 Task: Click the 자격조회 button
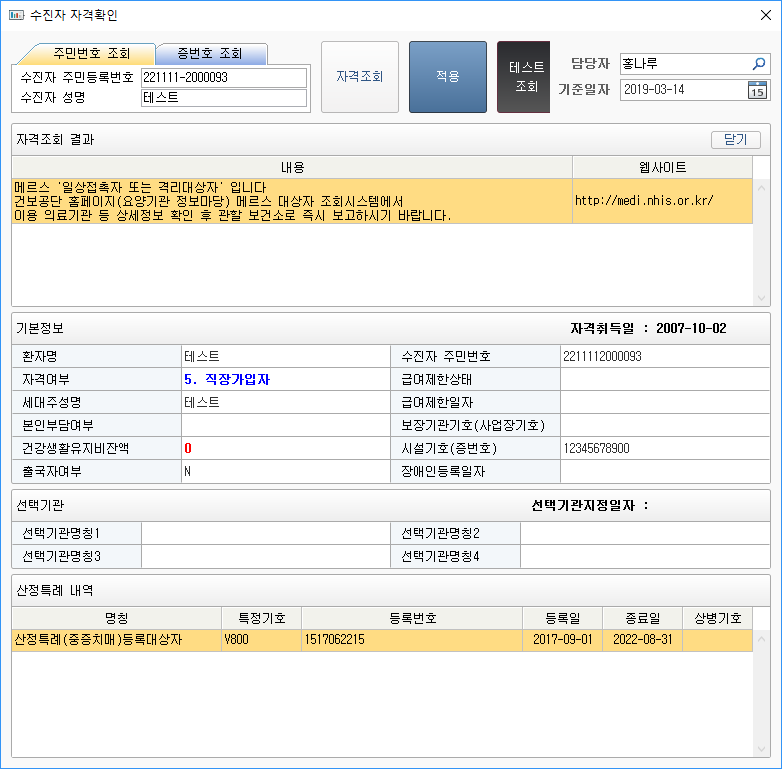pos(359,77)
